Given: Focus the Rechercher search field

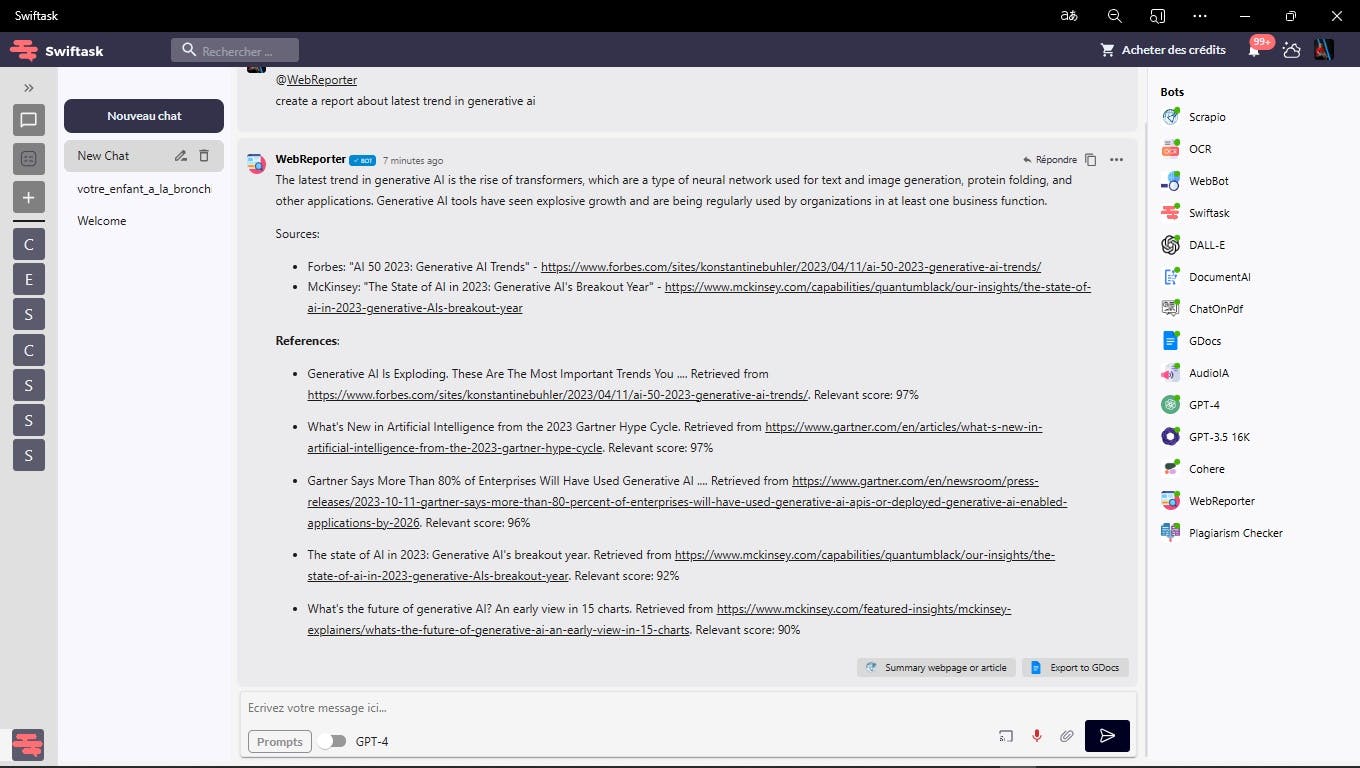Looking at the screenshot, I should click(234, 50).
